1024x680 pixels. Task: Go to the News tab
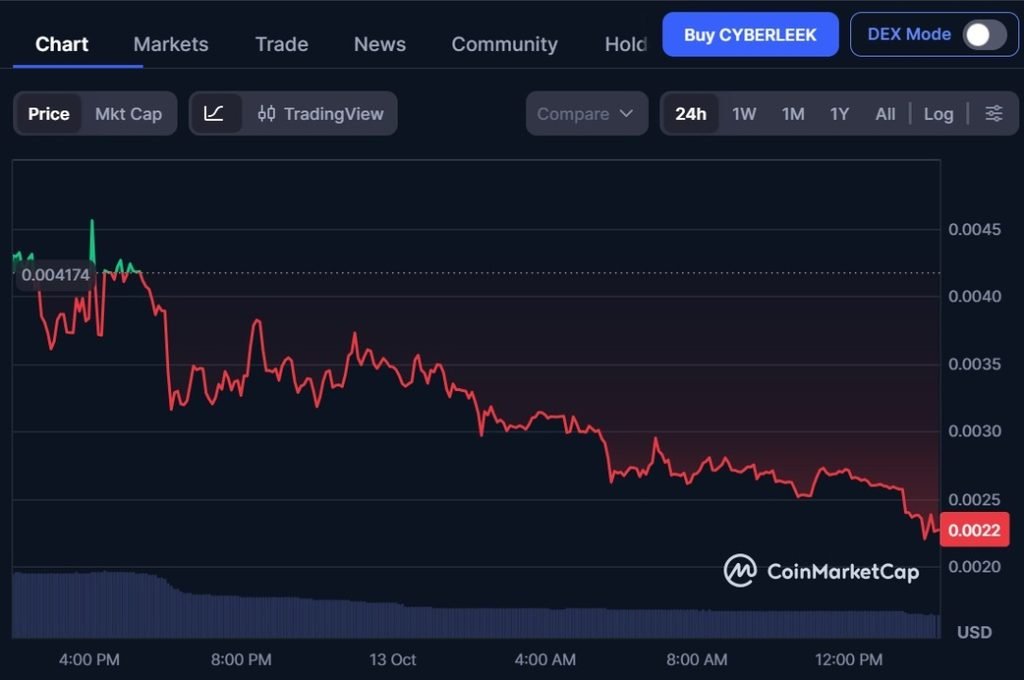379,44
